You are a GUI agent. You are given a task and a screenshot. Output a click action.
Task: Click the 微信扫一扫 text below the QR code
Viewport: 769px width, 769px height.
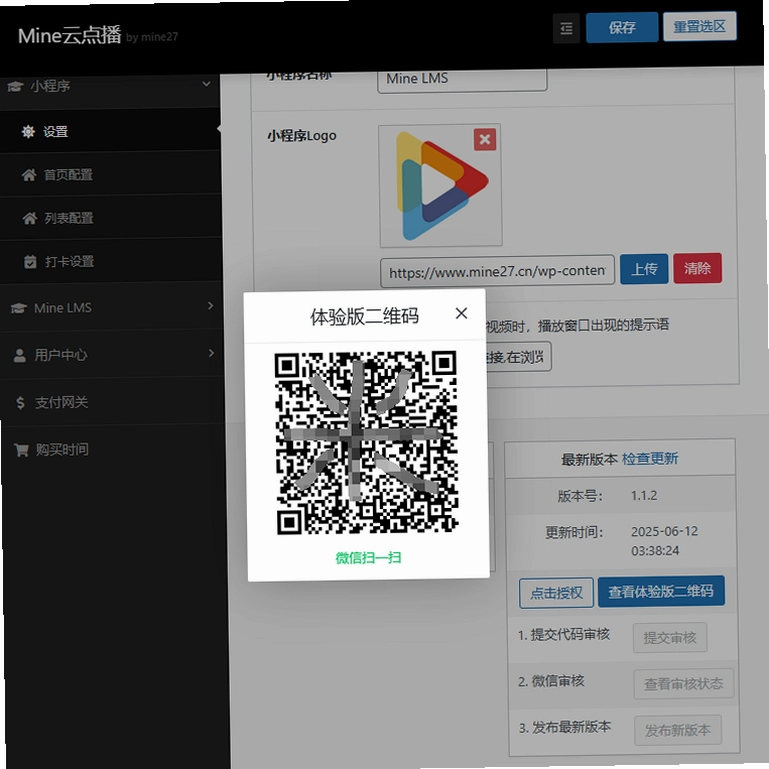(368, 558)
